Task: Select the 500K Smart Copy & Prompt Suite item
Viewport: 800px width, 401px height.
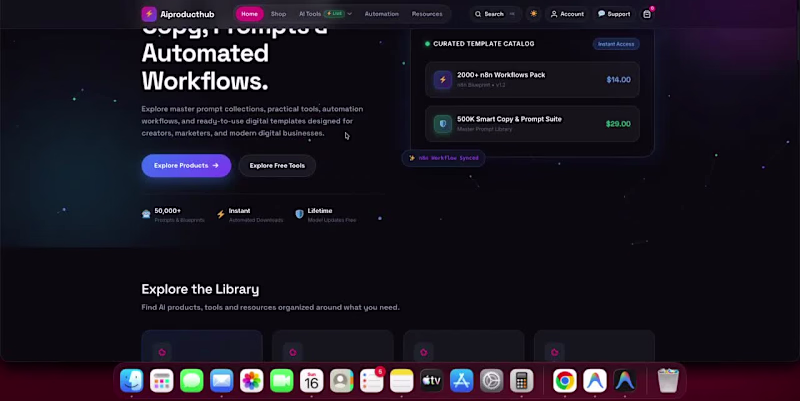Action: [x=532, y=123]
